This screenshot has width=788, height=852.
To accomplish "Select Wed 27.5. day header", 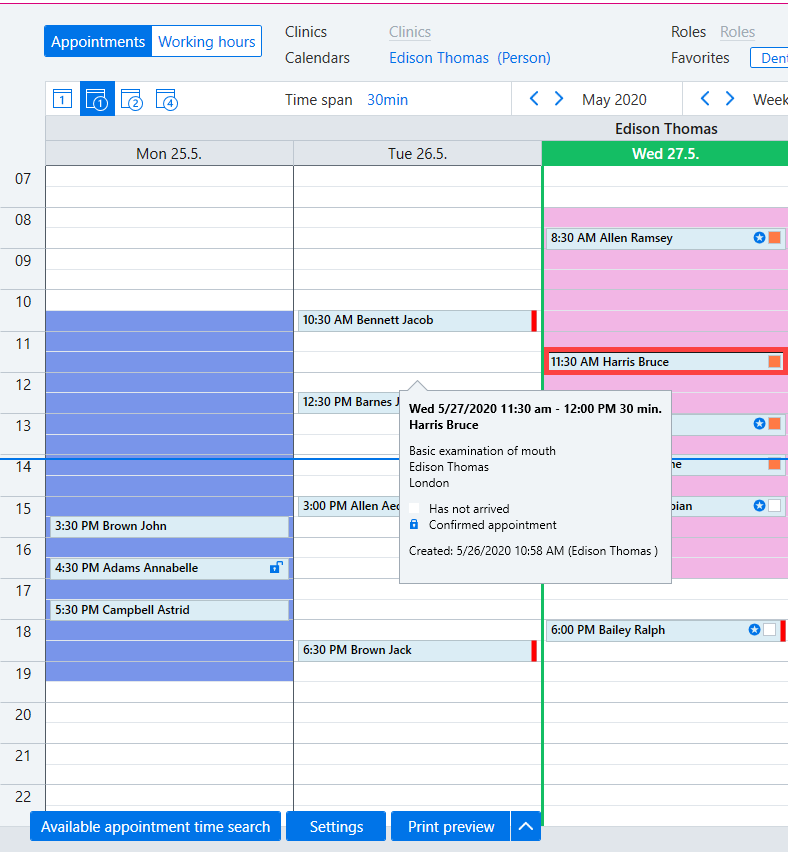I will point(665,154).
